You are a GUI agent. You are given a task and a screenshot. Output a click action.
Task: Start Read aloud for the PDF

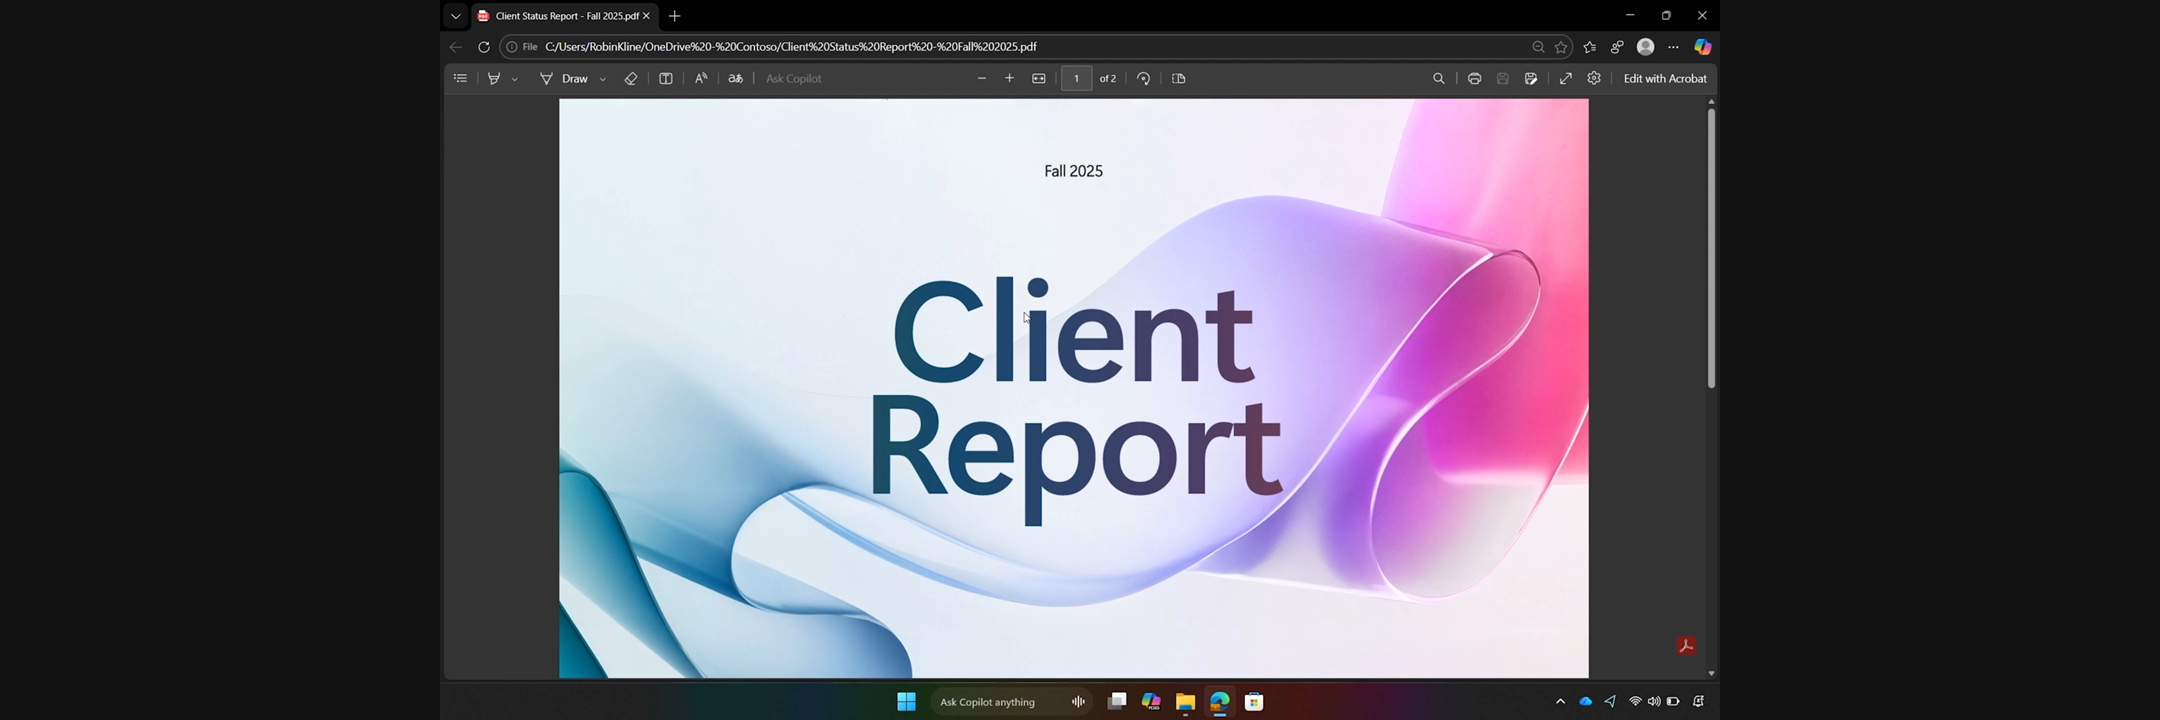[x=701, y=78]
